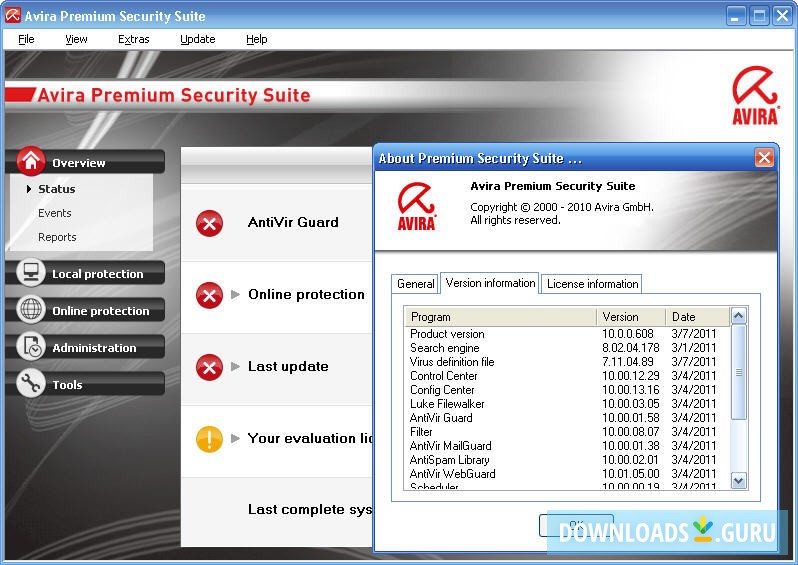Sort by Date column header
The image size is (798, 565).
(697, 317)
